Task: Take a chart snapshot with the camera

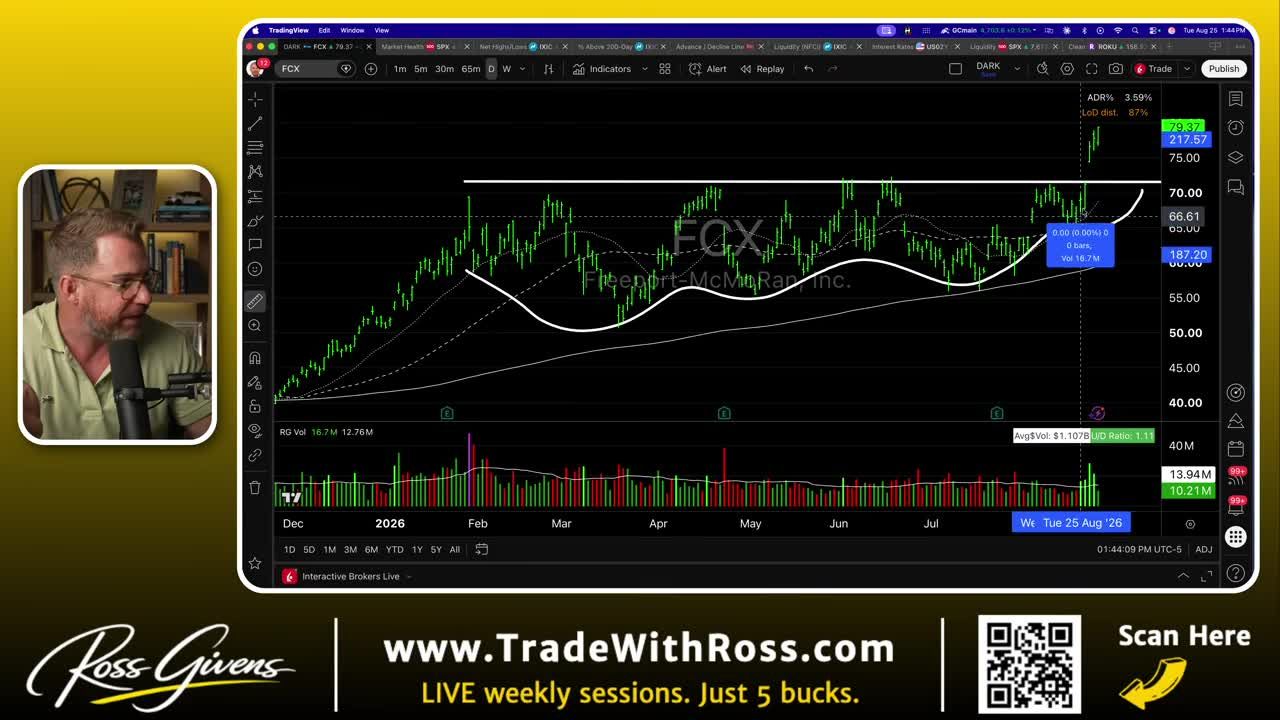Action: (x=1115, y=69)
